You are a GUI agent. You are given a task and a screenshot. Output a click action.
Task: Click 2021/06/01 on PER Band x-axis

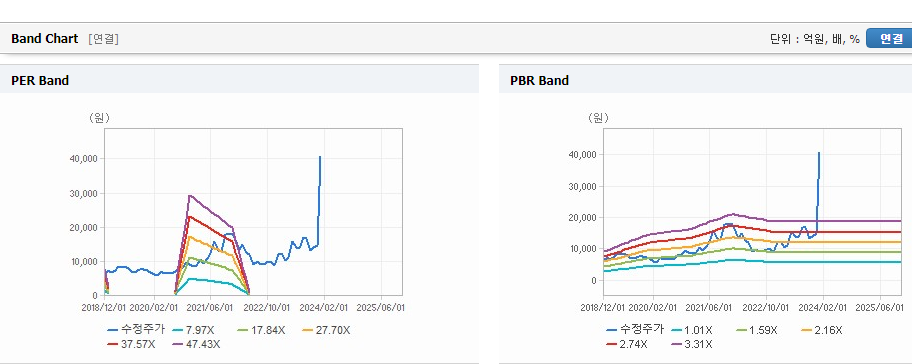pyautogui.click(x=210, y=307)
